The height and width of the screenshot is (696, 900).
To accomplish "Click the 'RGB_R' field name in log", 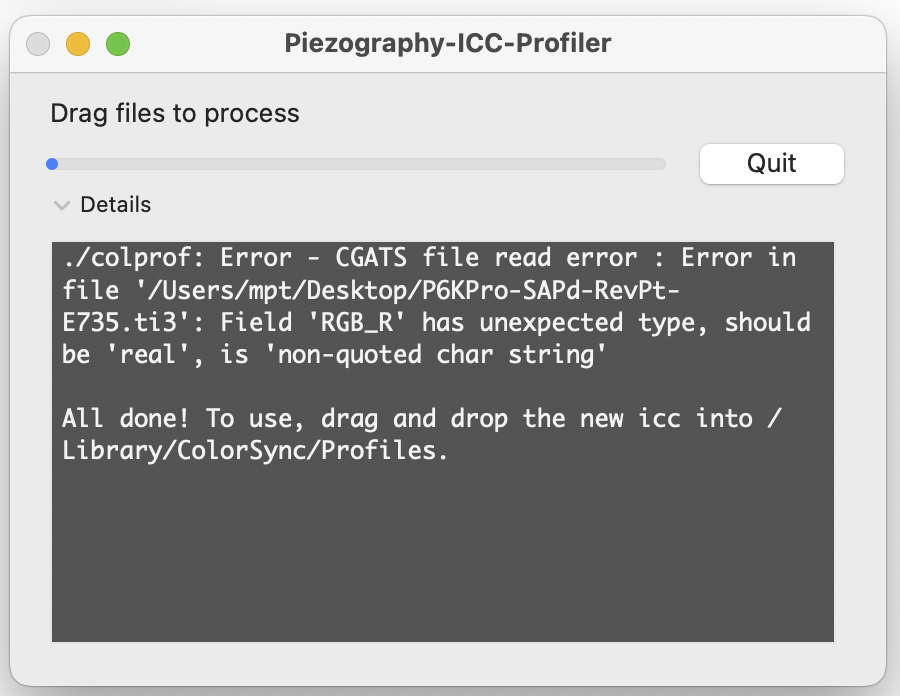I will [x=356, y=322].
